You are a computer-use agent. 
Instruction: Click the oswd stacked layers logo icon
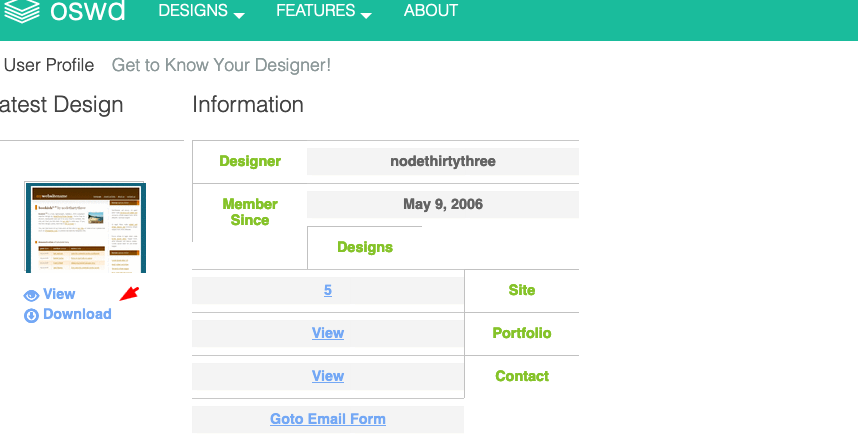point(22,10)
